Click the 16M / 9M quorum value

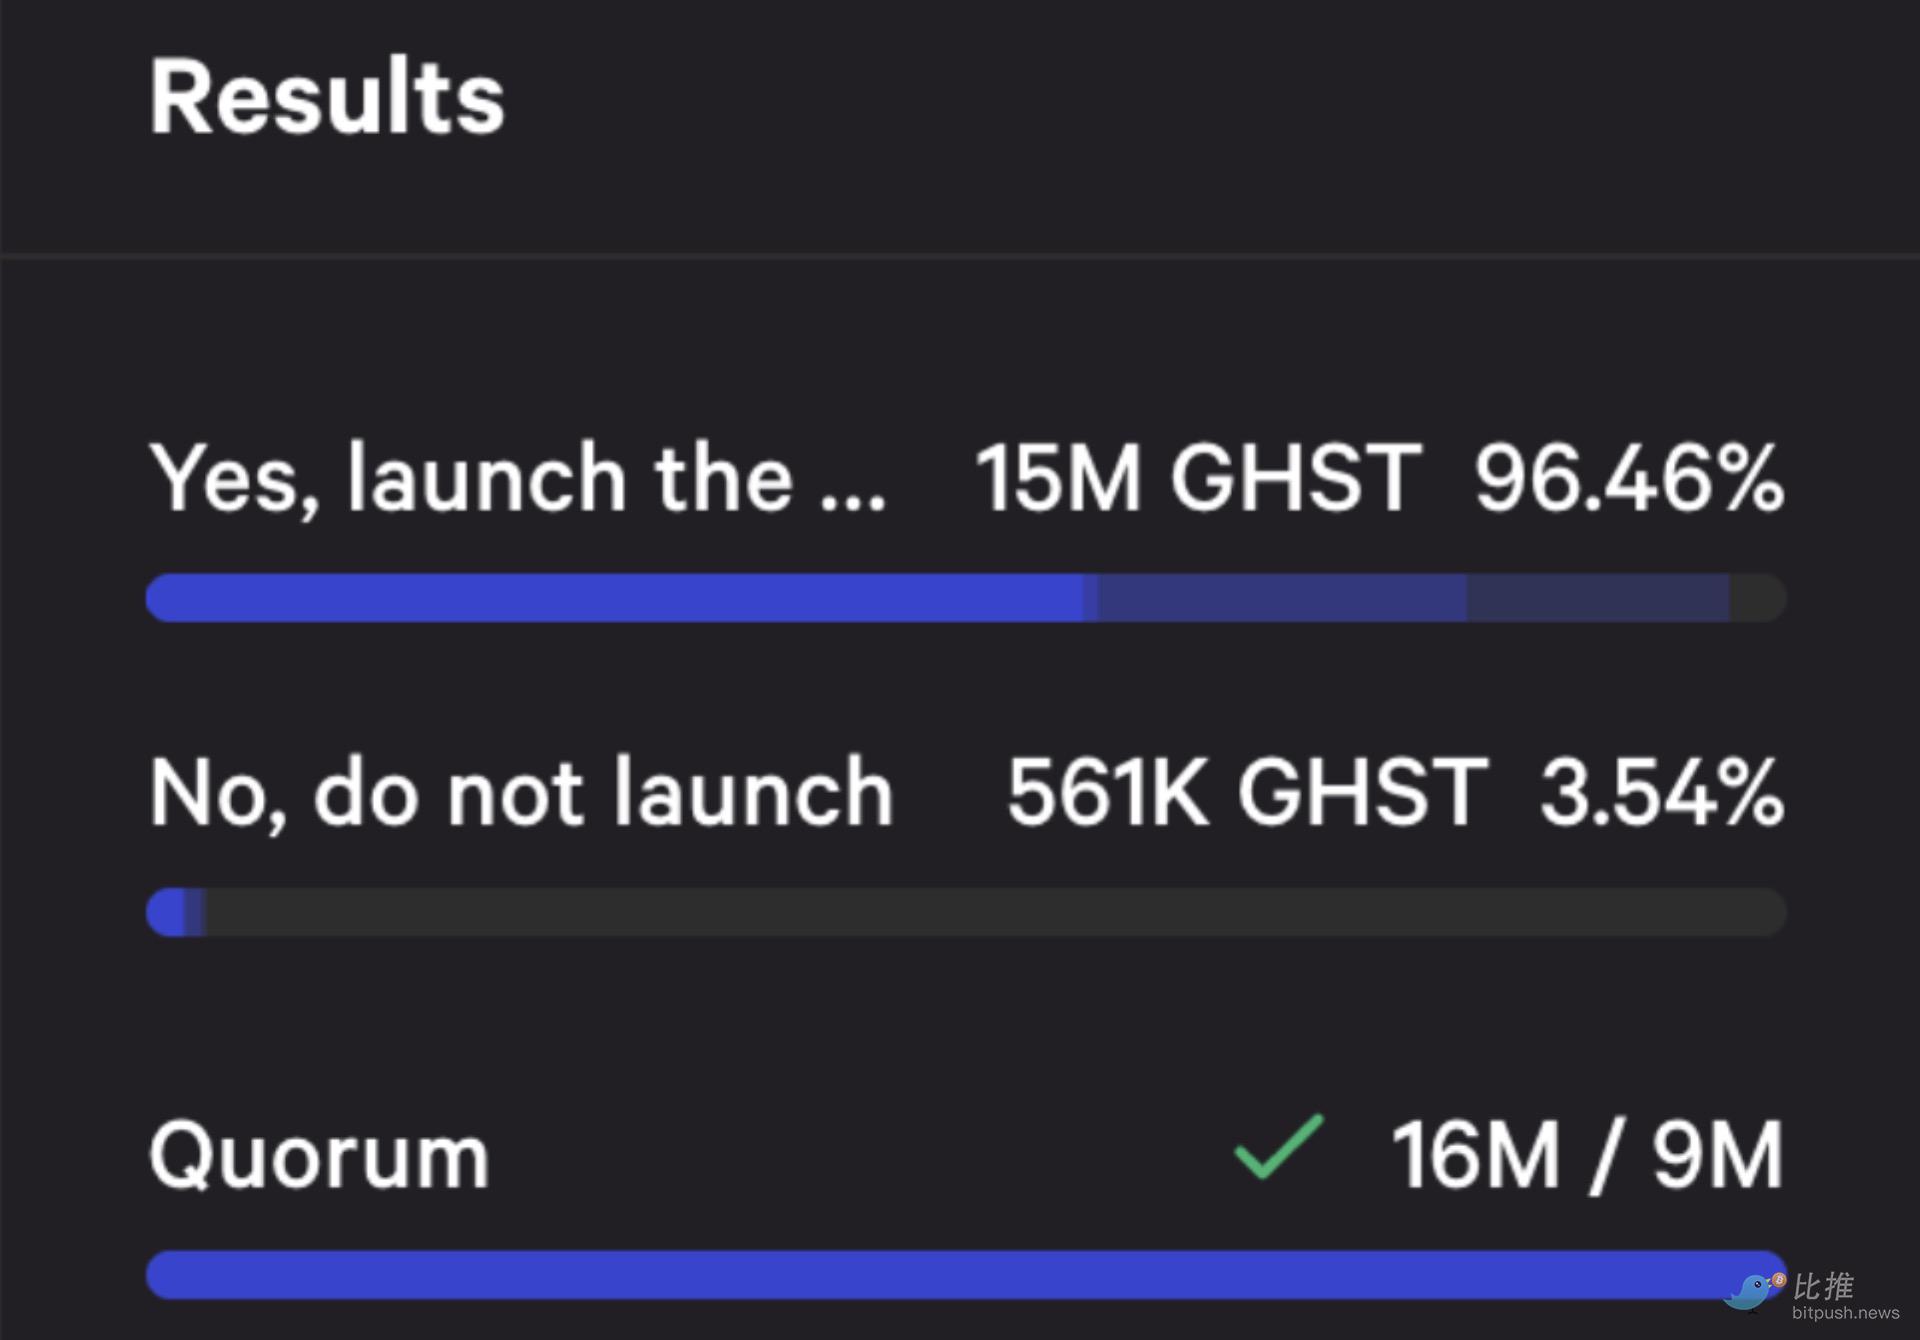click(x=1587, y=1155)
